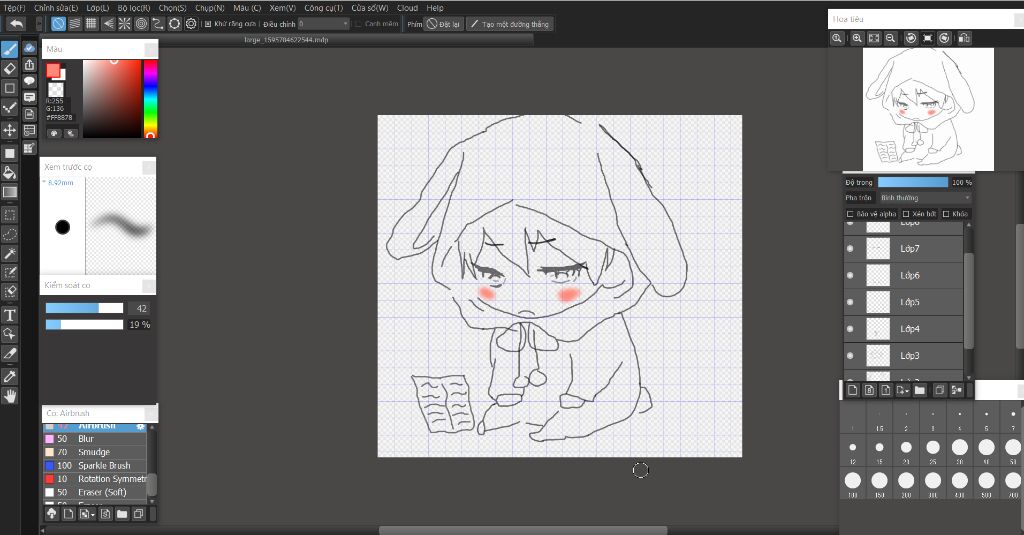
Task: Open Cloud menu
Action: [x=408, y=8]
